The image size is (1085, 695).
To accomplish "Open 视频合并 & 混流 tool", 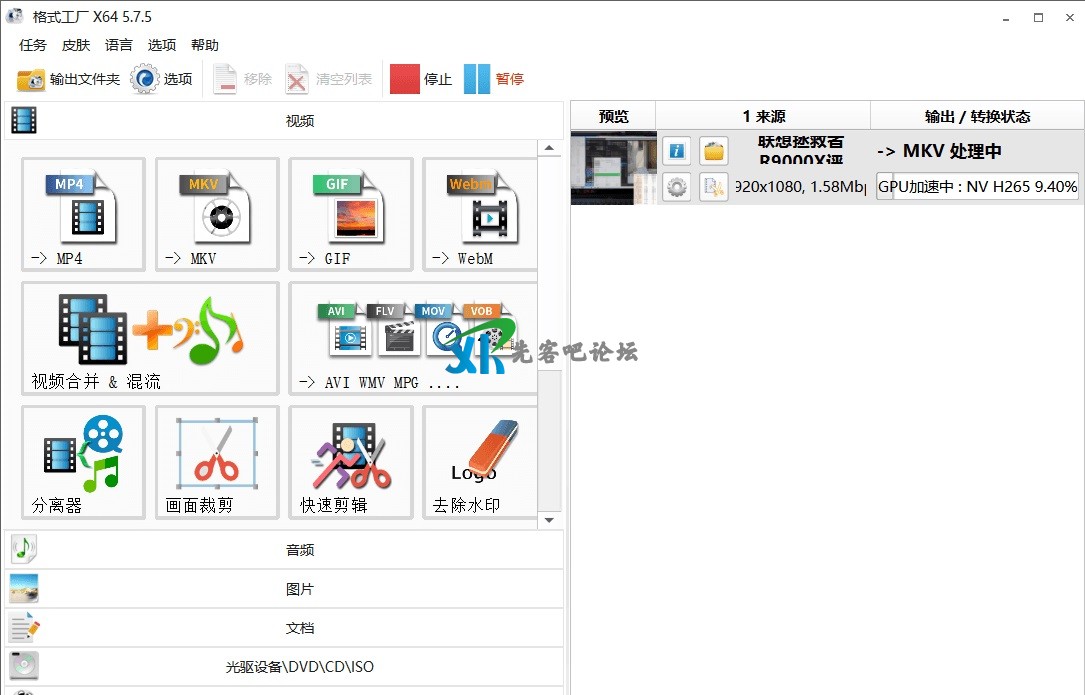I will [x=150, y=338].
